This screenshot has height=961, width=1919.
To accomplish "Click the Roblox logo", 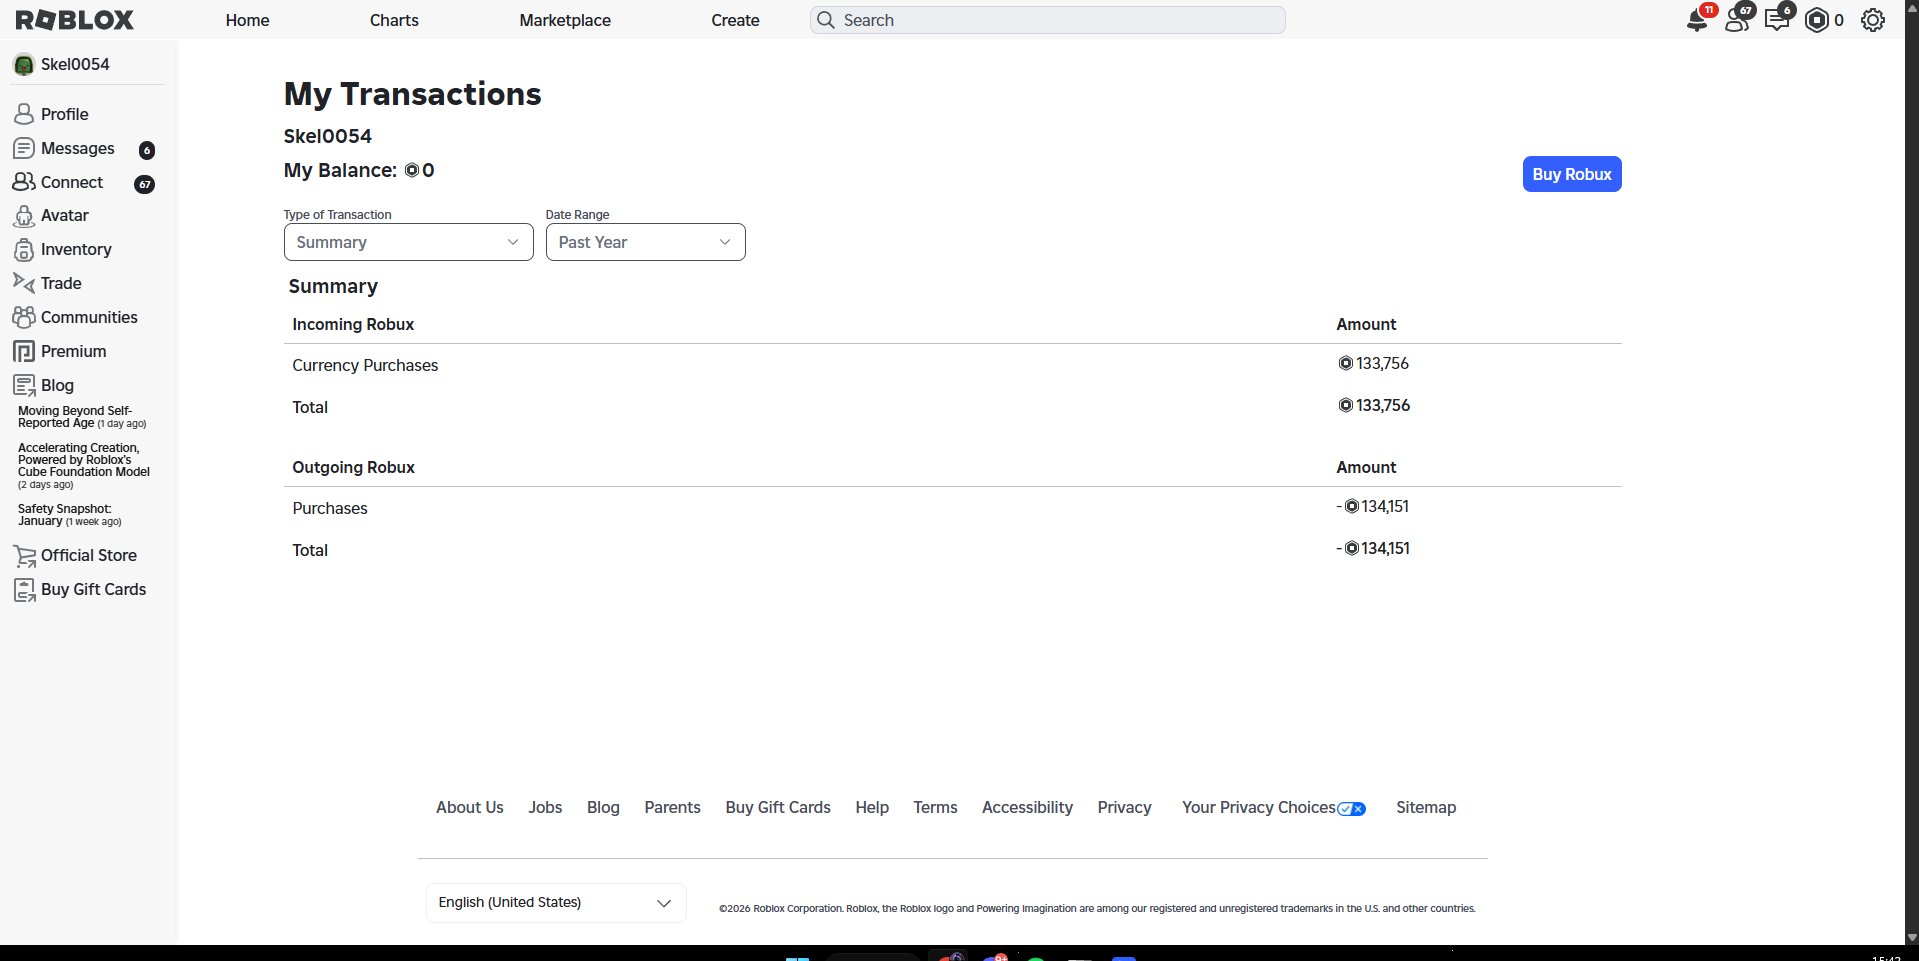I will click(x=75, y=20).
